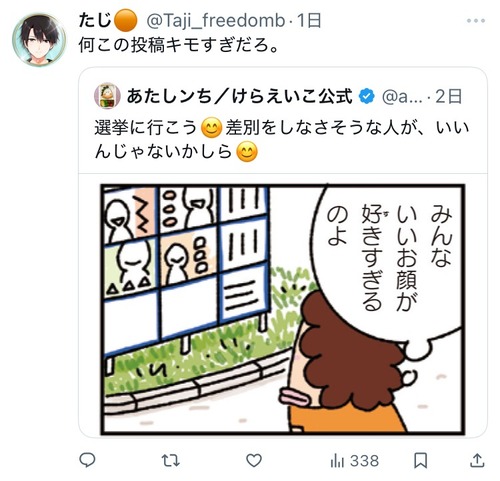Image resolution: width=500 pixels, height=481 pixels.
Task: Open the reply comment icon
Action: [87, 460]
